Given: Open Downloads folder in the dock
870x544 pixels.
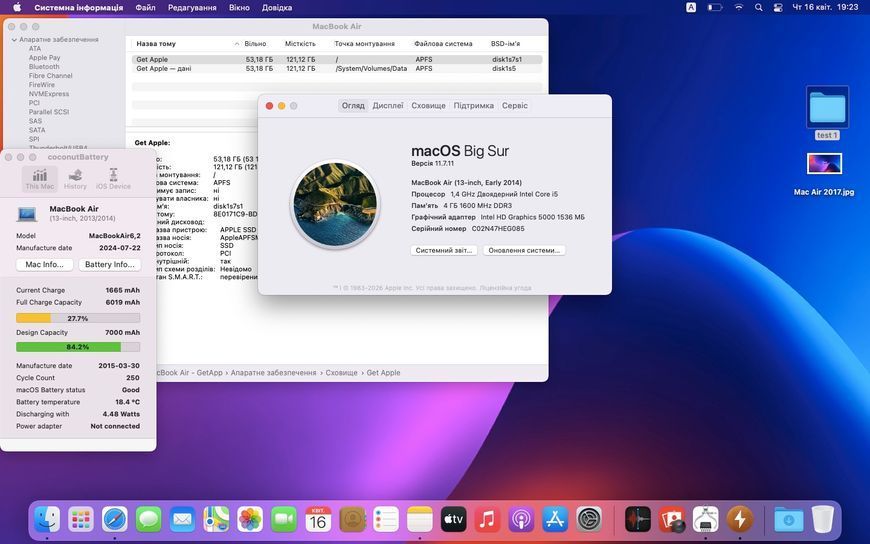Looking at the screenshot, I should tap(788, 520).
